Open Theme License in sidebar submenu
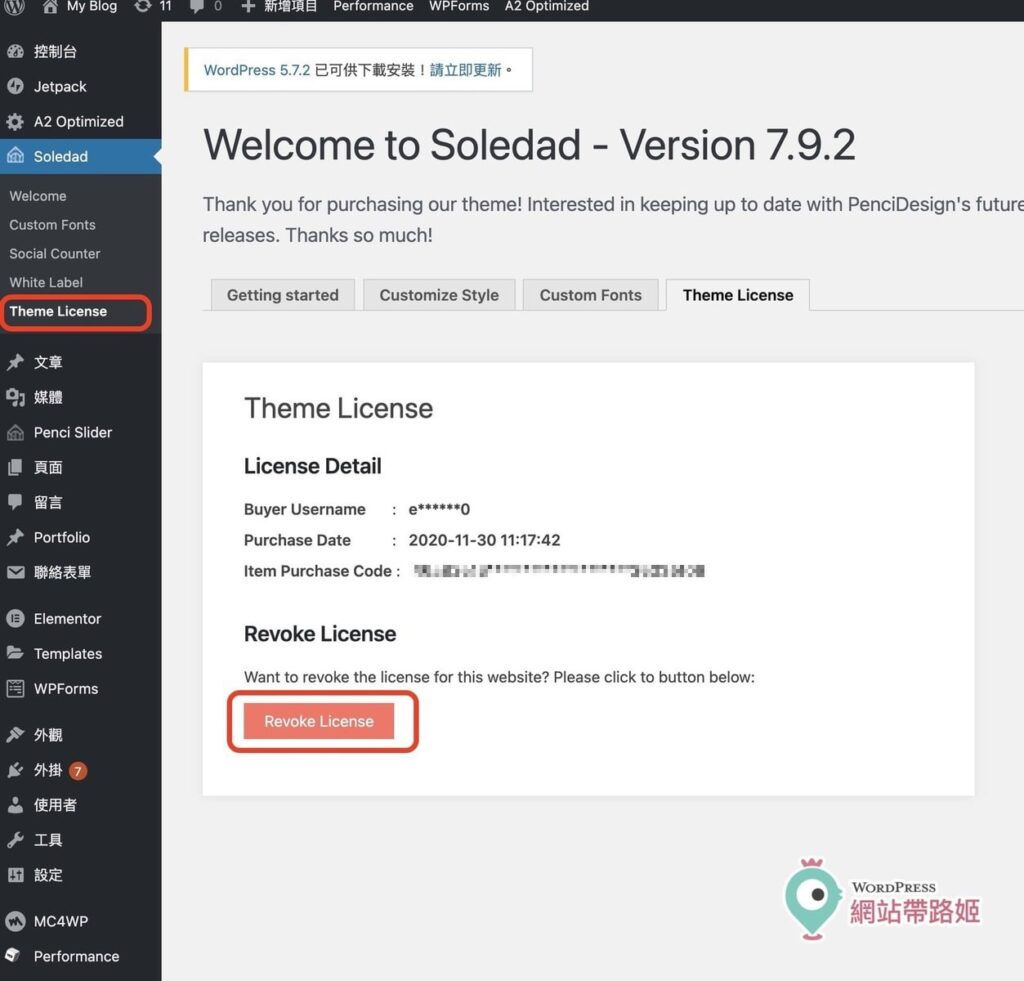This screenshot has height=981, width=1024. click(58, 312)
